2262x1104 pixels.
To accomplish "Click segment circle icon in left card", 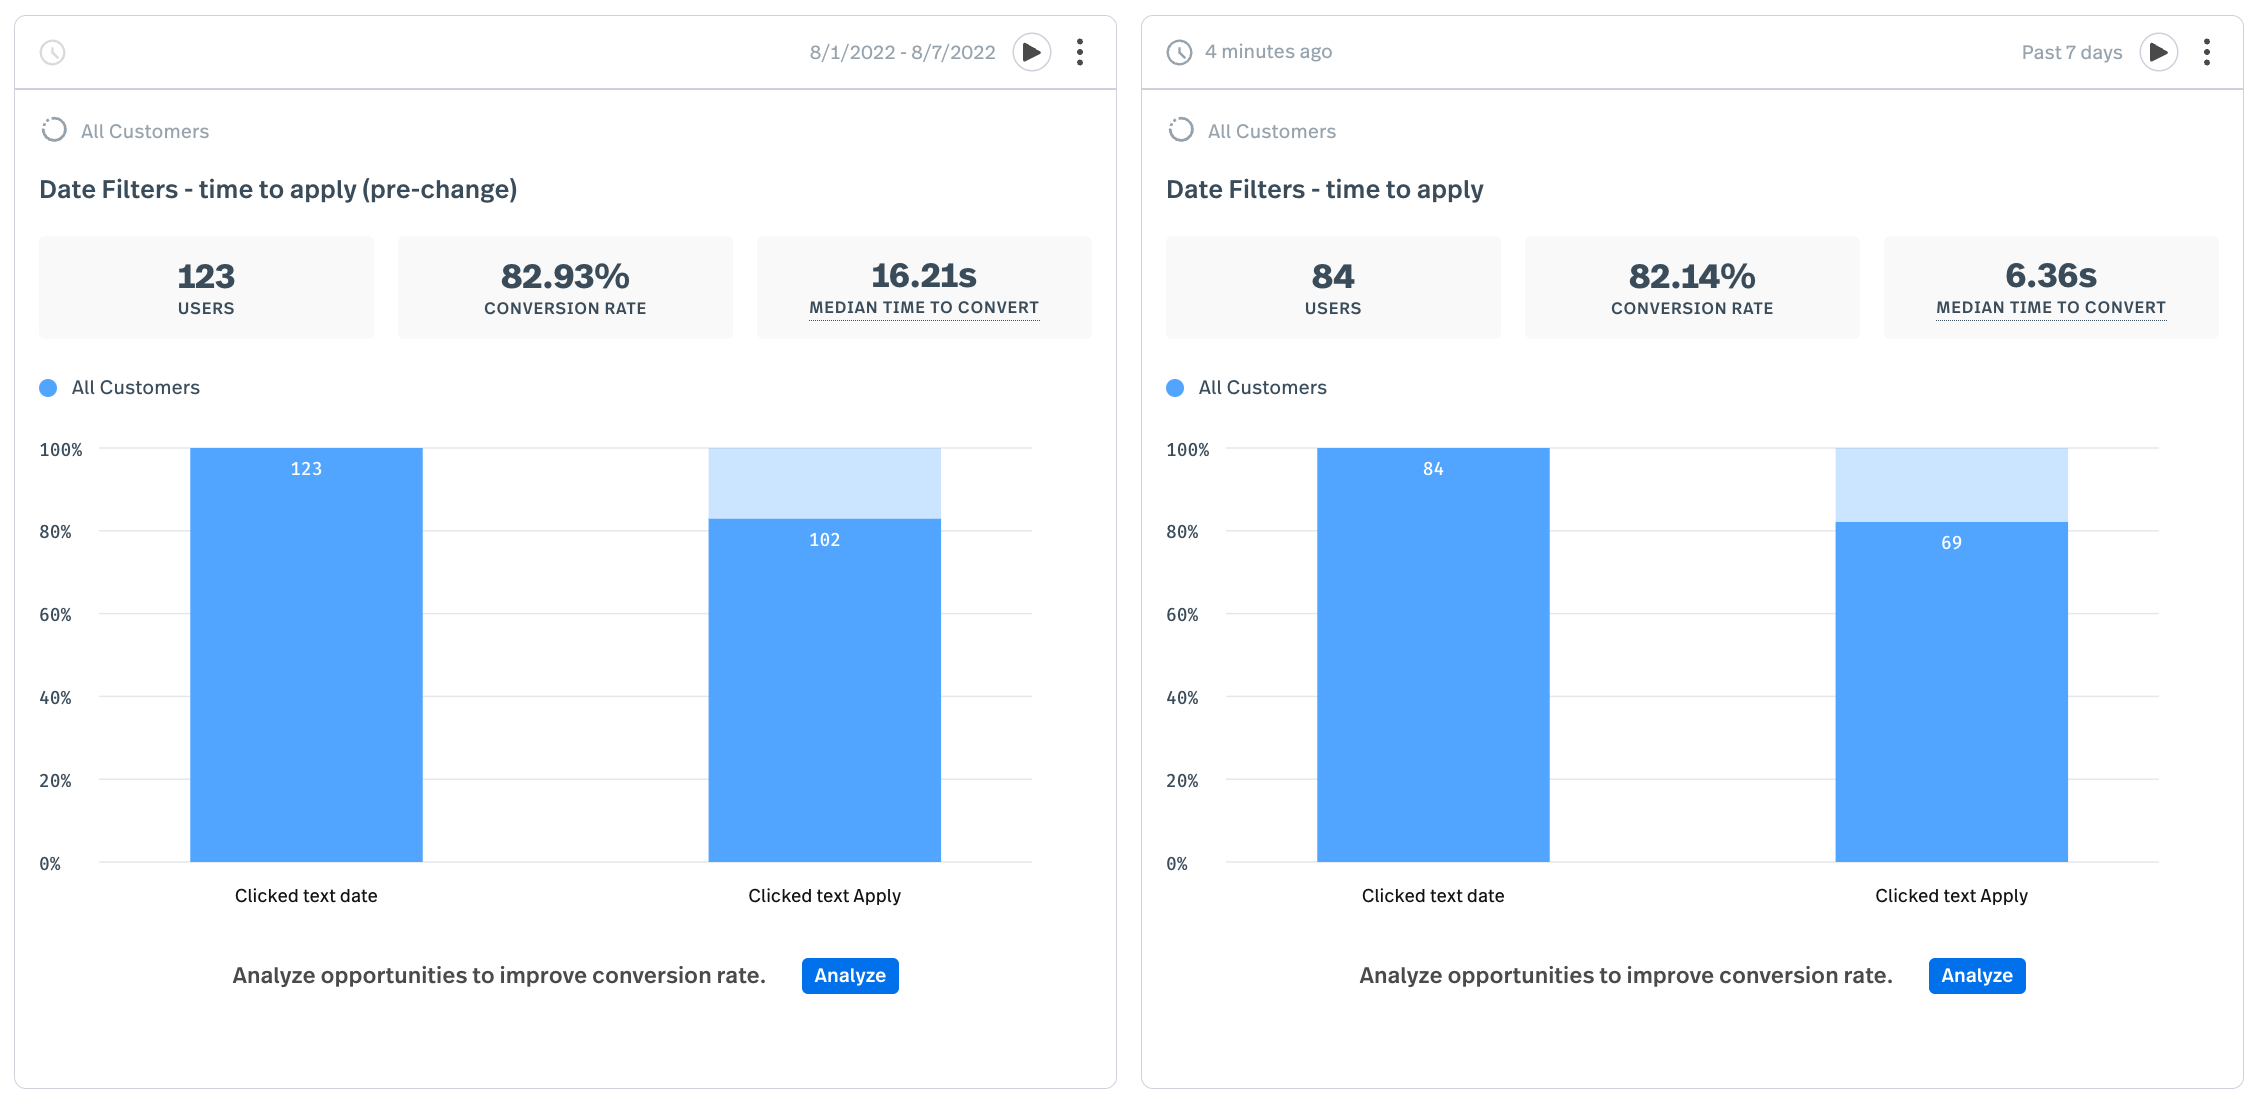I will click(54, 130).
